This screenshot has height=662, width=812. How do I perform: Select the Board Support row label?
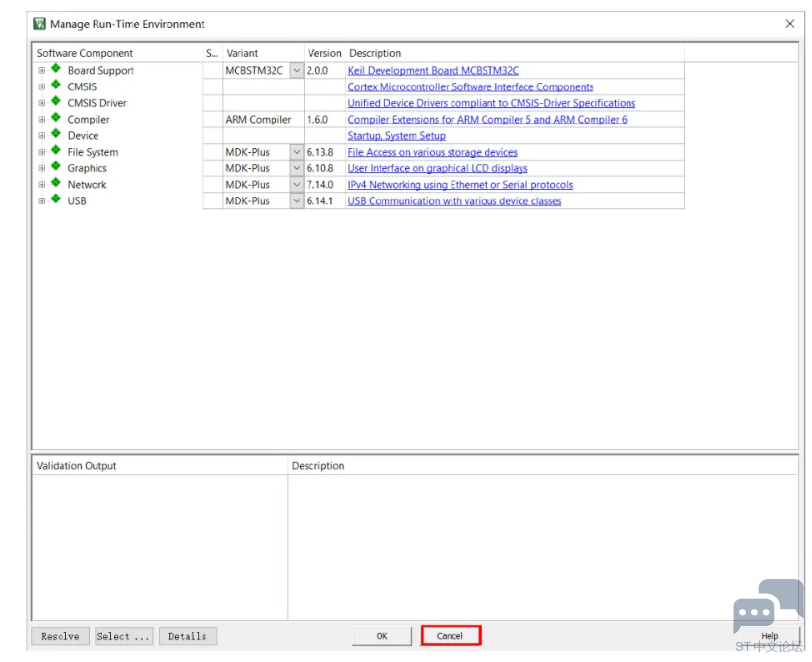coord(100,70)
